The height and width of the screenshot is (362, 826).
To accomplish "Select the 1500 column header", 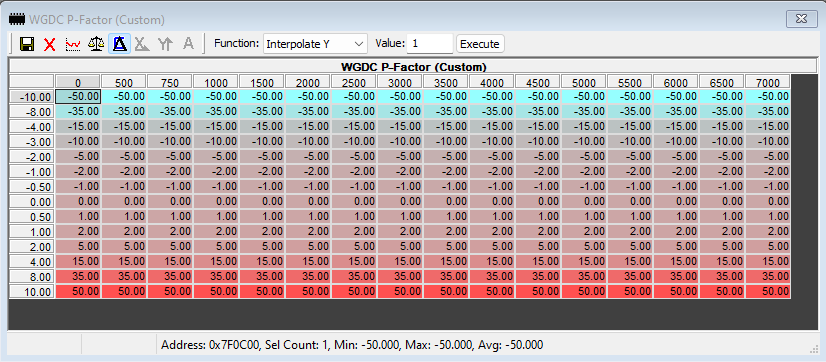I will 261,82.
